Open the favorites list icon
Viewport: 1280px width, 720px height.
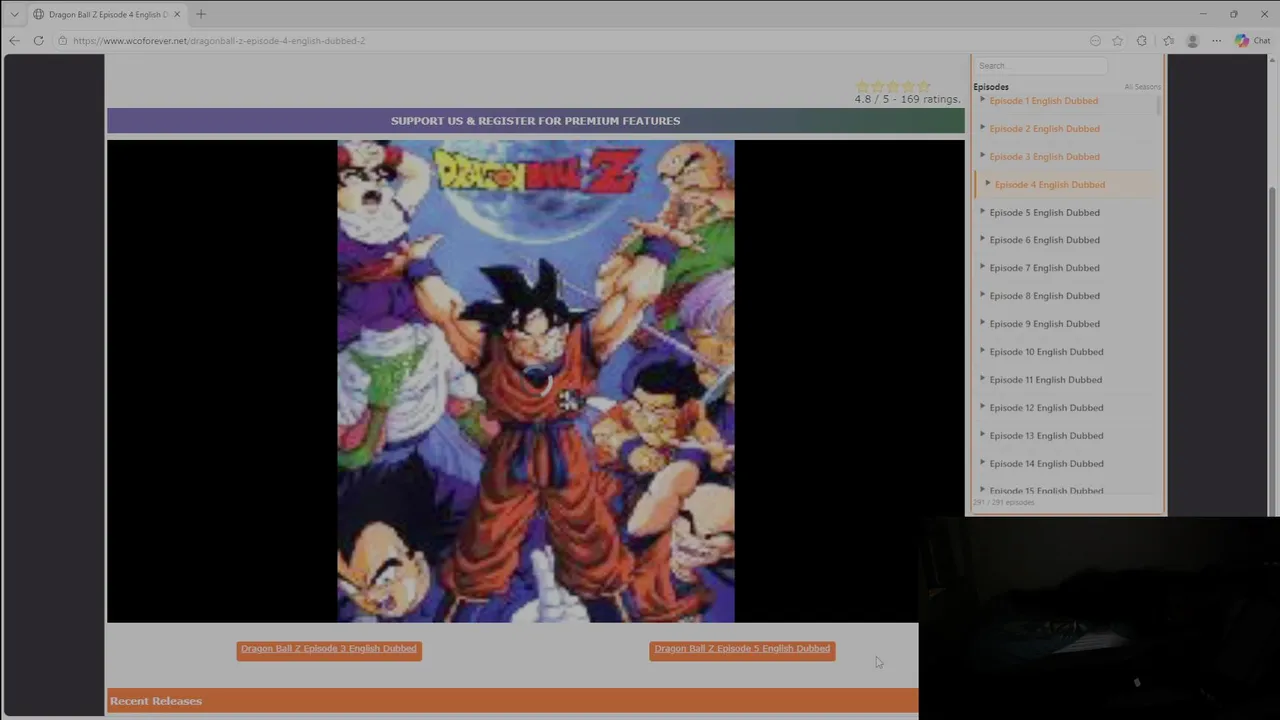pos(1168,41)
